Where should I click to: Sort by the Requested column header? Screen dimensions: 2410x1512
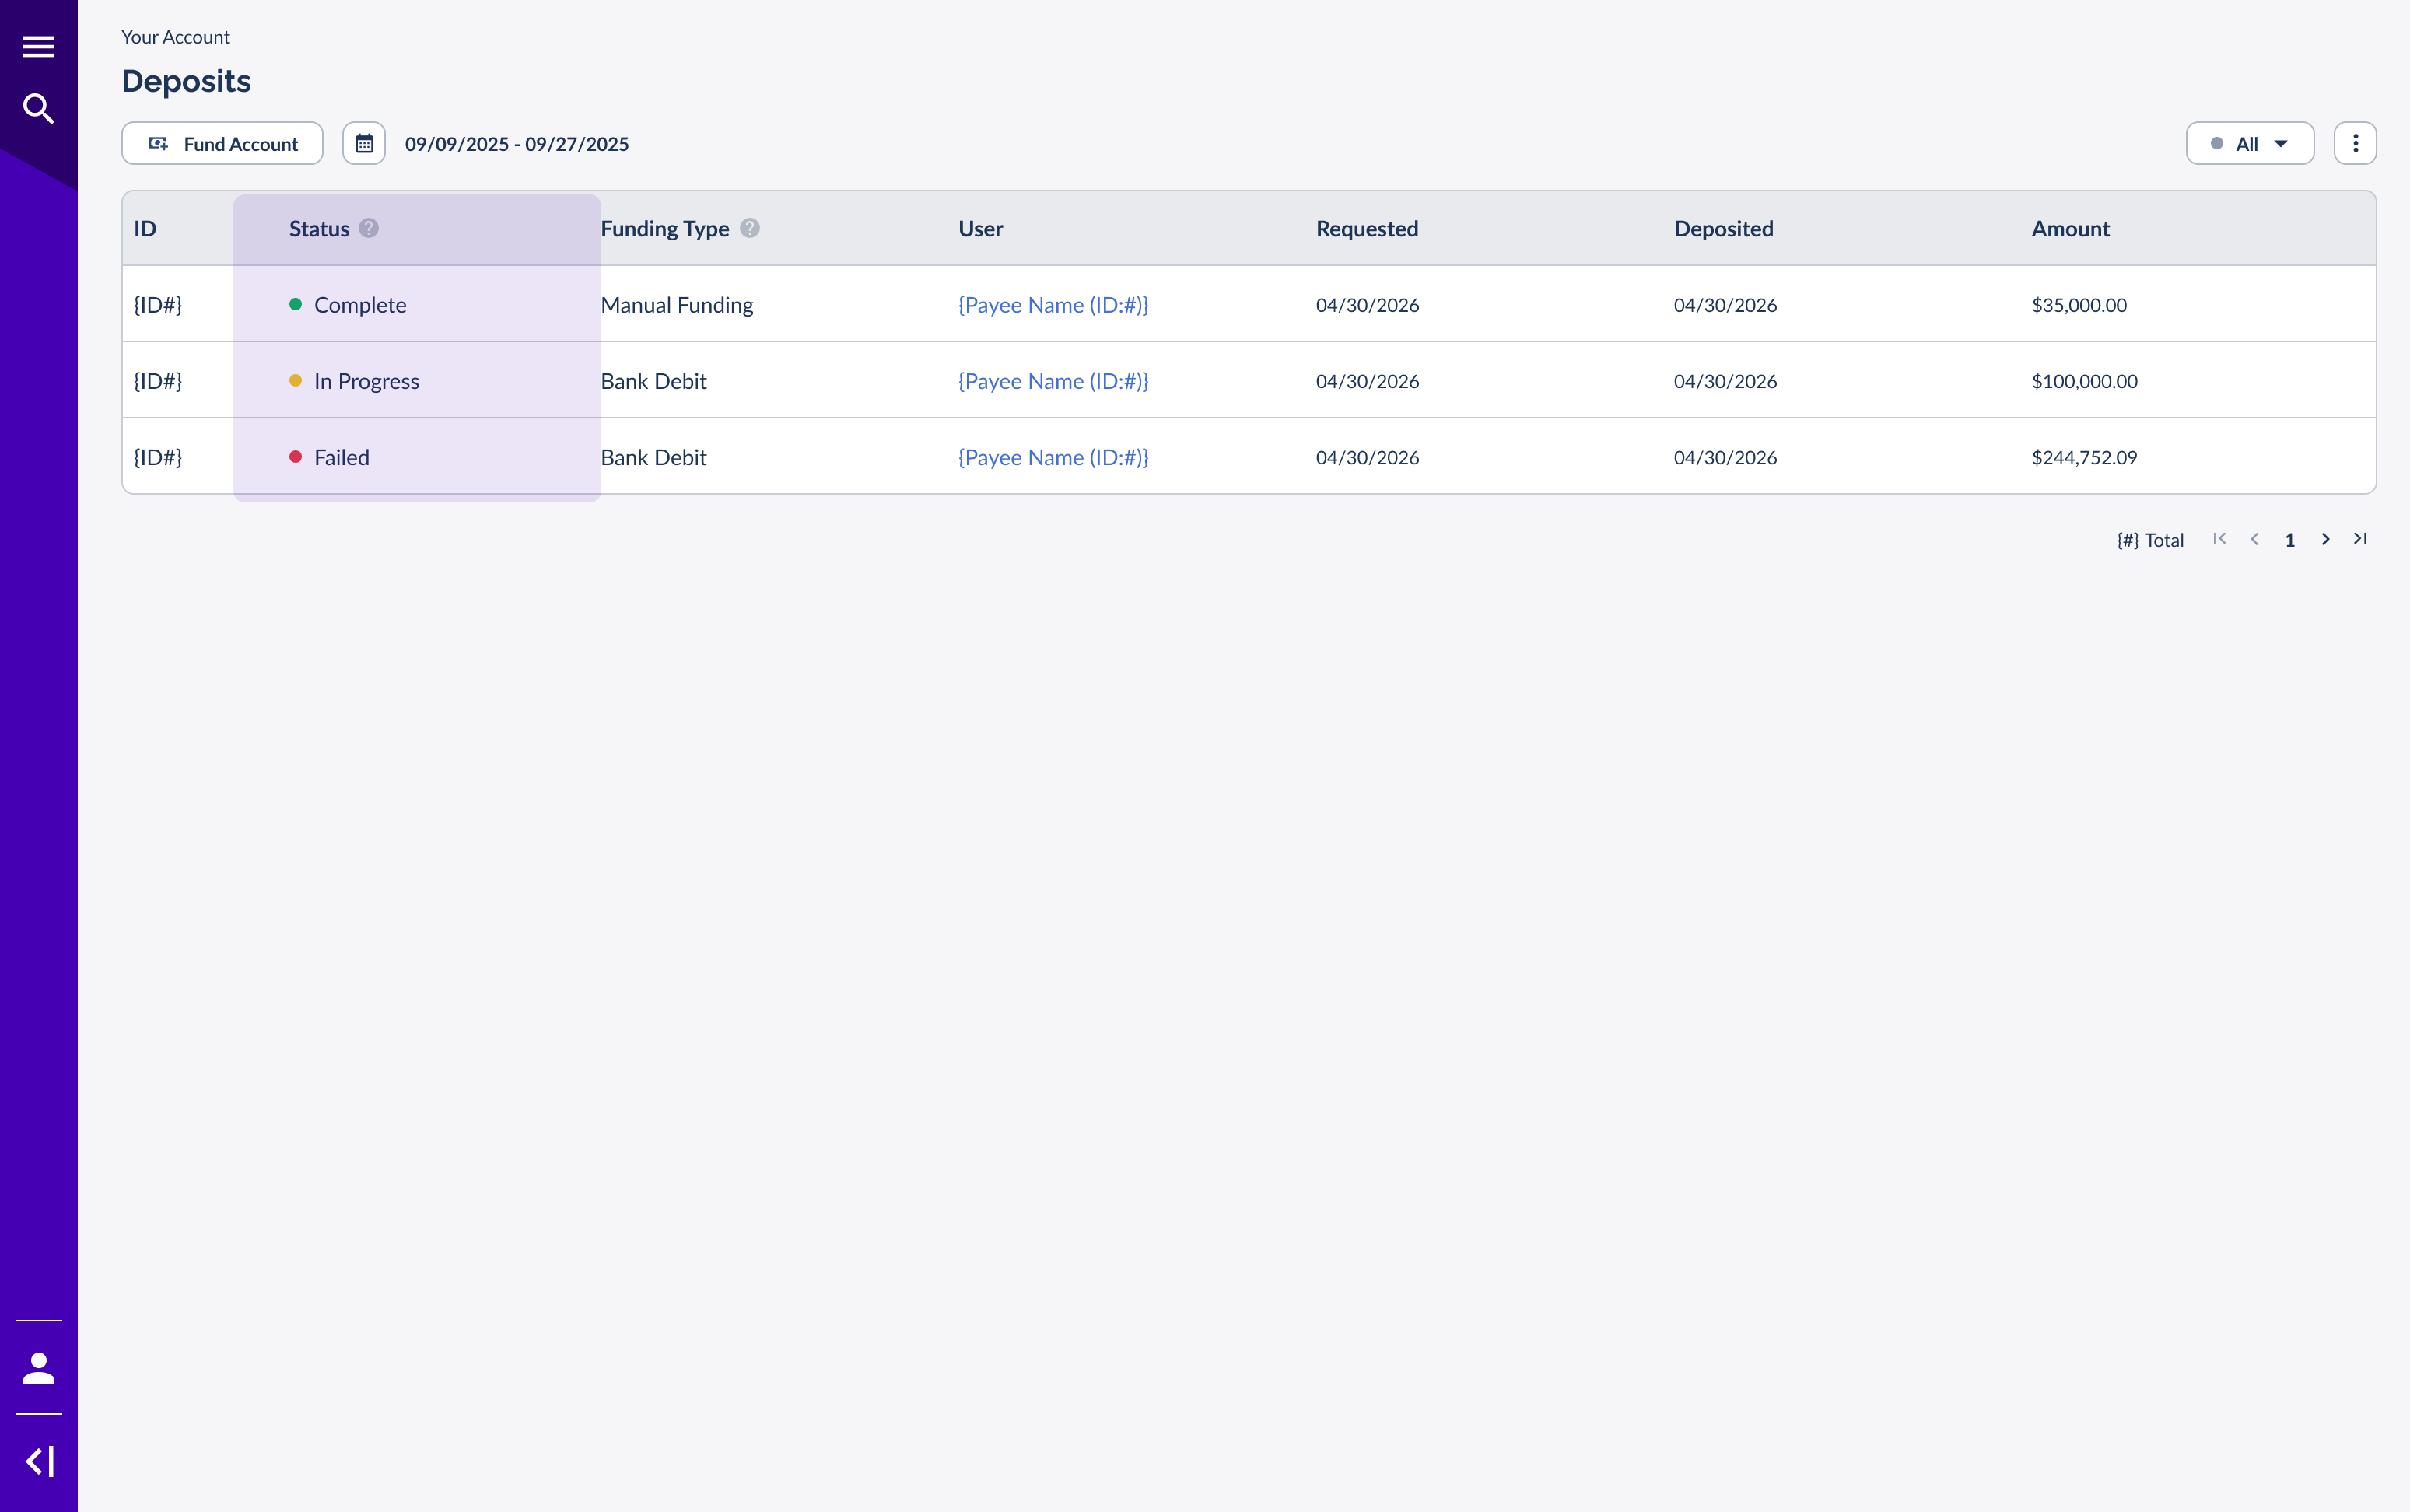(x=1367, y=229)
